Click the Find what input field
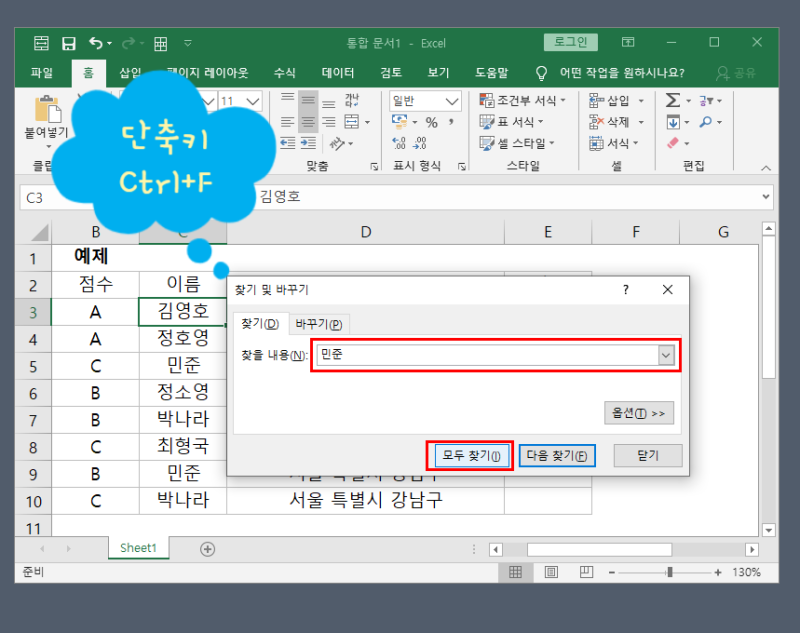This screenshot has height=633, width=800. (x=487, y=355)
